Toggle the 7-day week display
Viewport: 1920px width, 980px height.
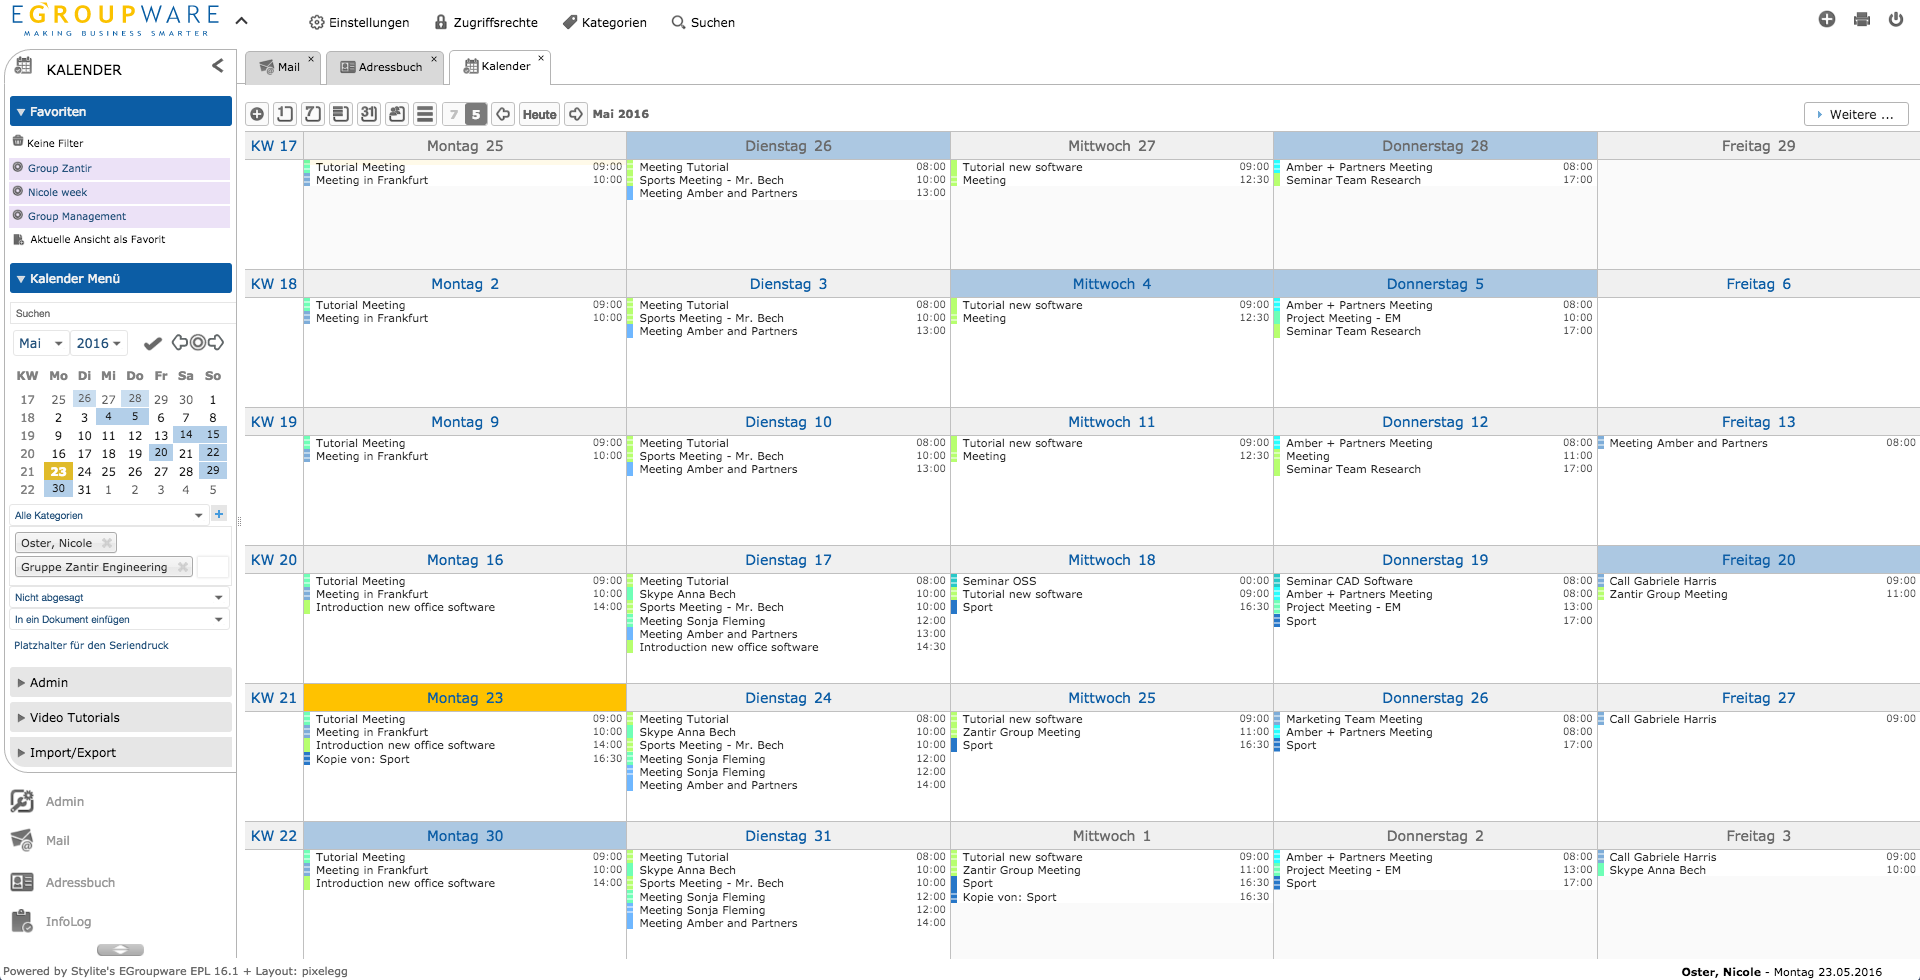click(x=453, y=114)
